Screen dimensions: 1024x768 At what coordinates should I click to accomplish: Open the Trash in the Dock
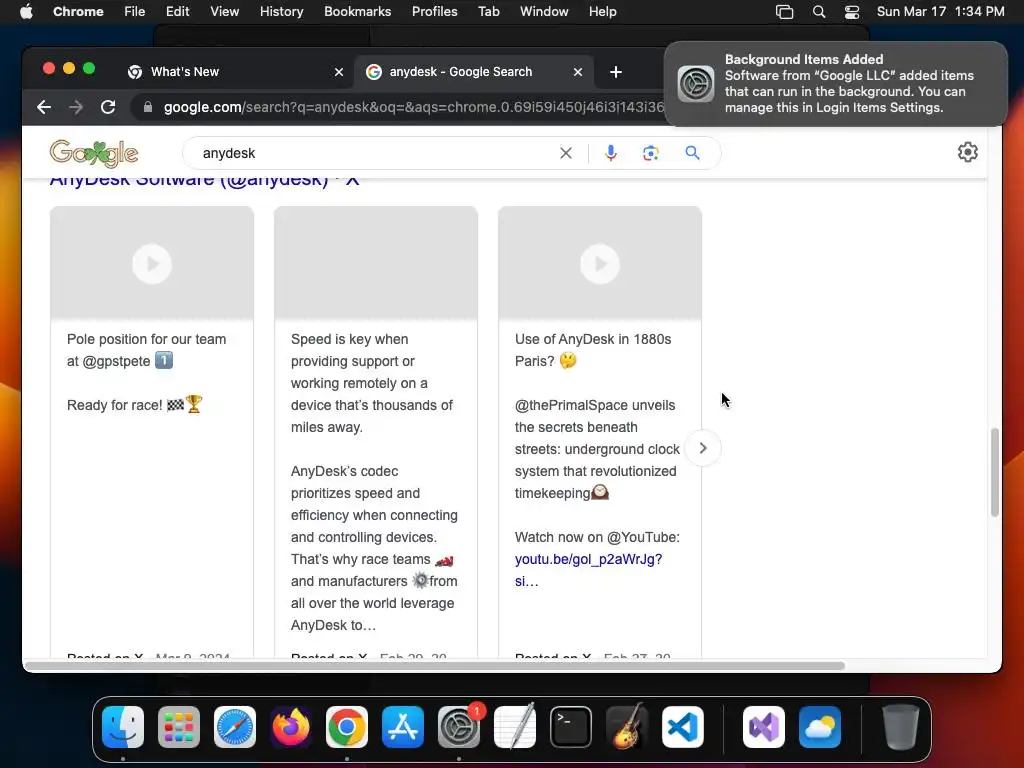click(901, 727)
